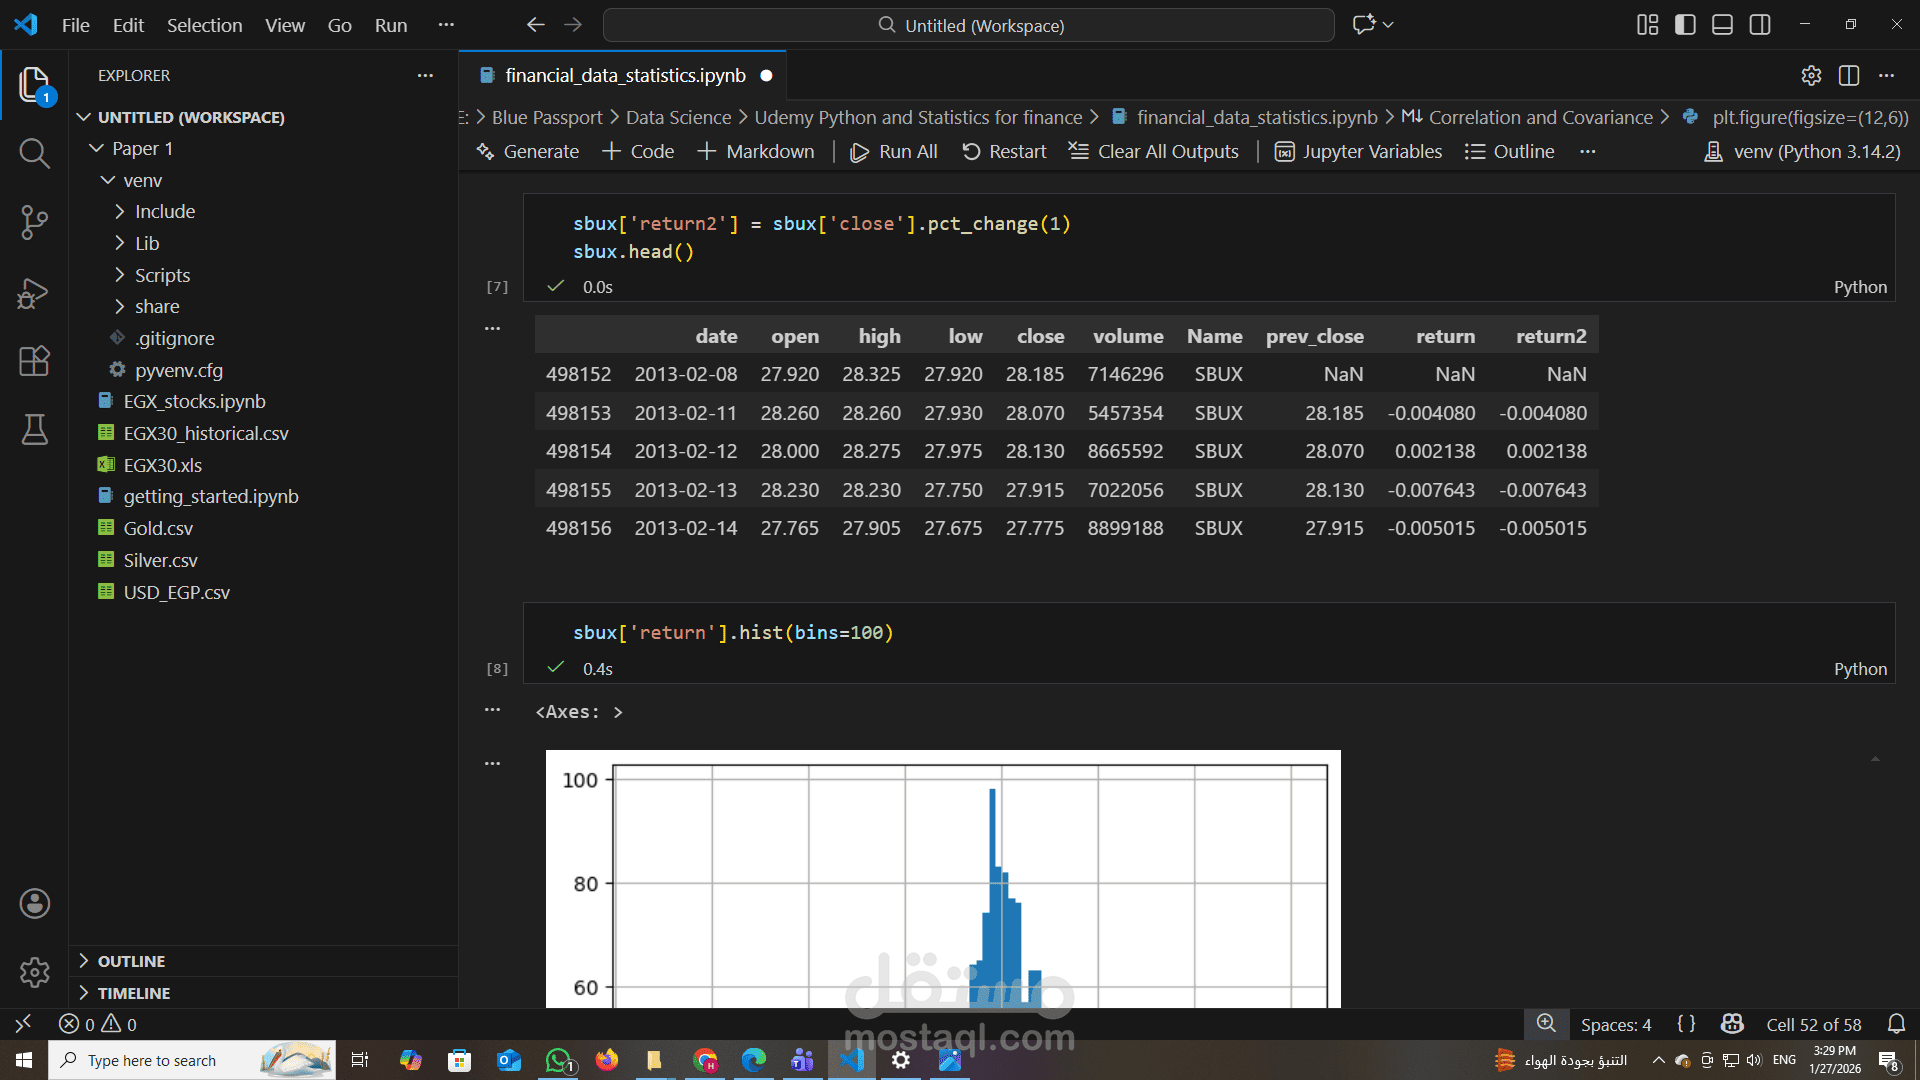The height and width of the screenshot is (1080, 1920).
Task: Open Gold.csv in the explorer
Action: (158, 528)
